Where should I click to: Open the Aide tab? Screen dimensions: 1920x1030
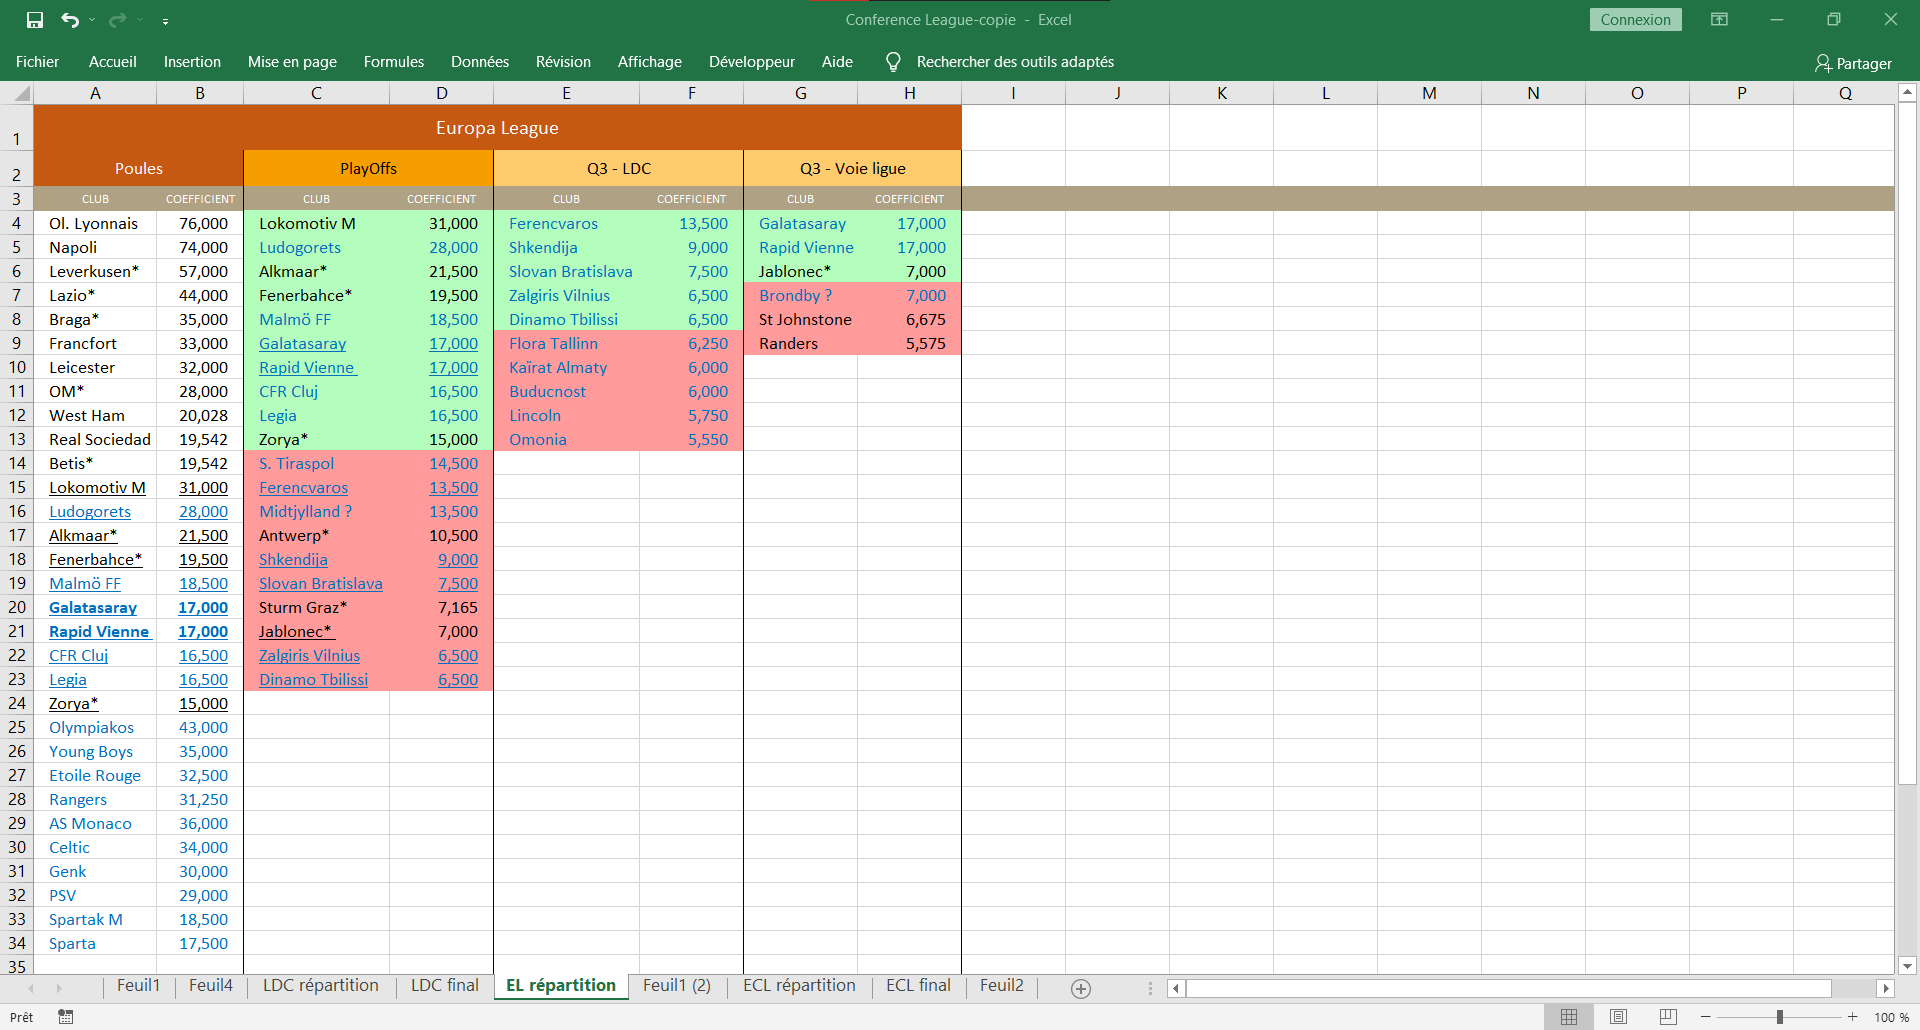[837, 62]
